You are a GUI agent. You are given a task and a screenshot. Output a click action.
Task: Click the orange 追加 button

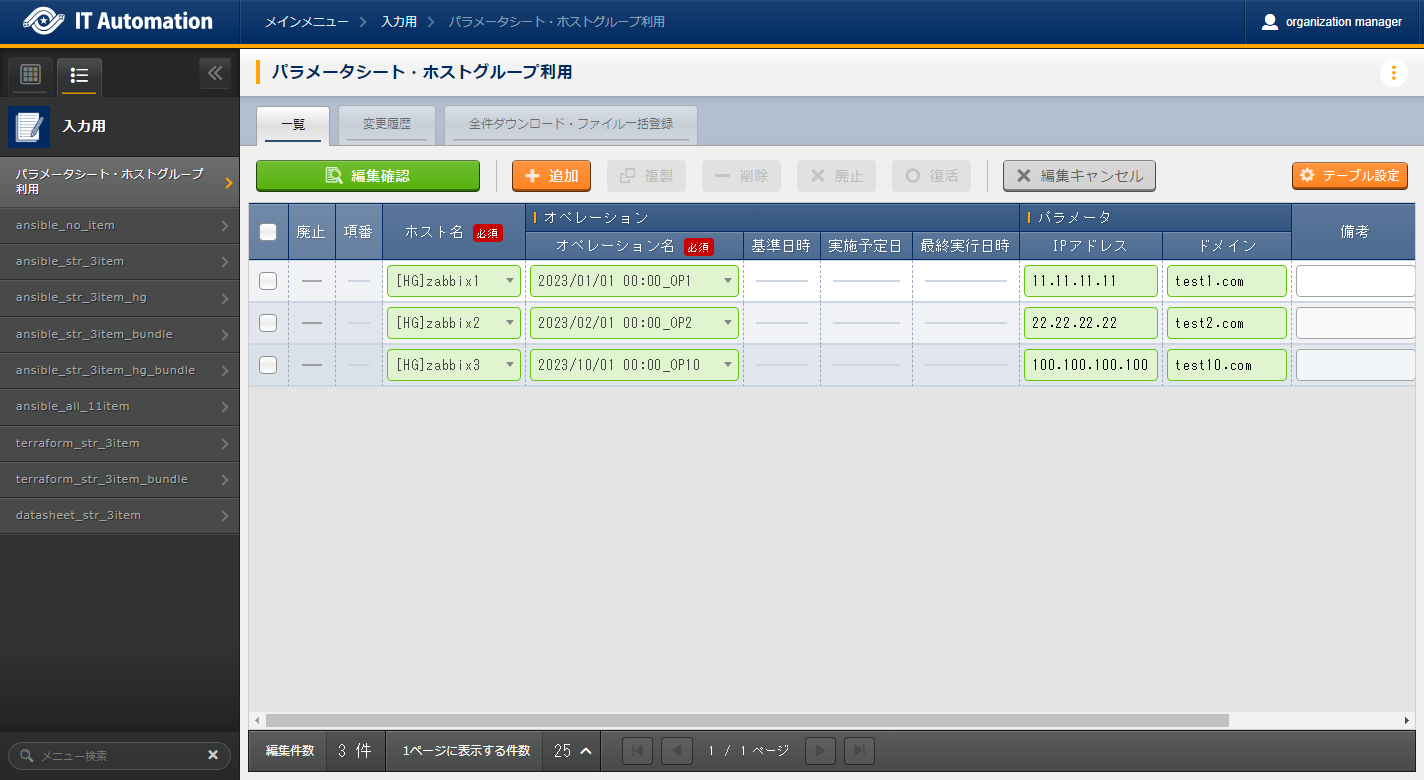pyautogui.click(x=551, y=176)
